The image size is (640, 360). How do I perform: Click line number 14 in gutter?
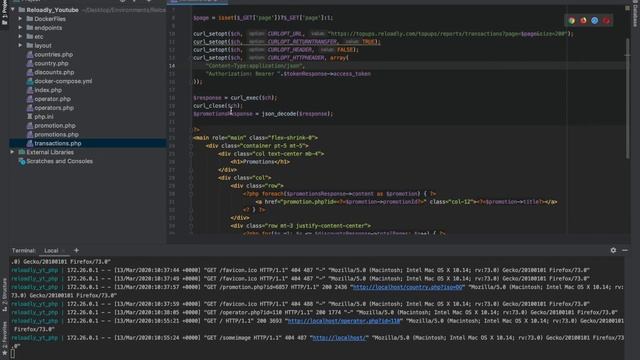172,66
